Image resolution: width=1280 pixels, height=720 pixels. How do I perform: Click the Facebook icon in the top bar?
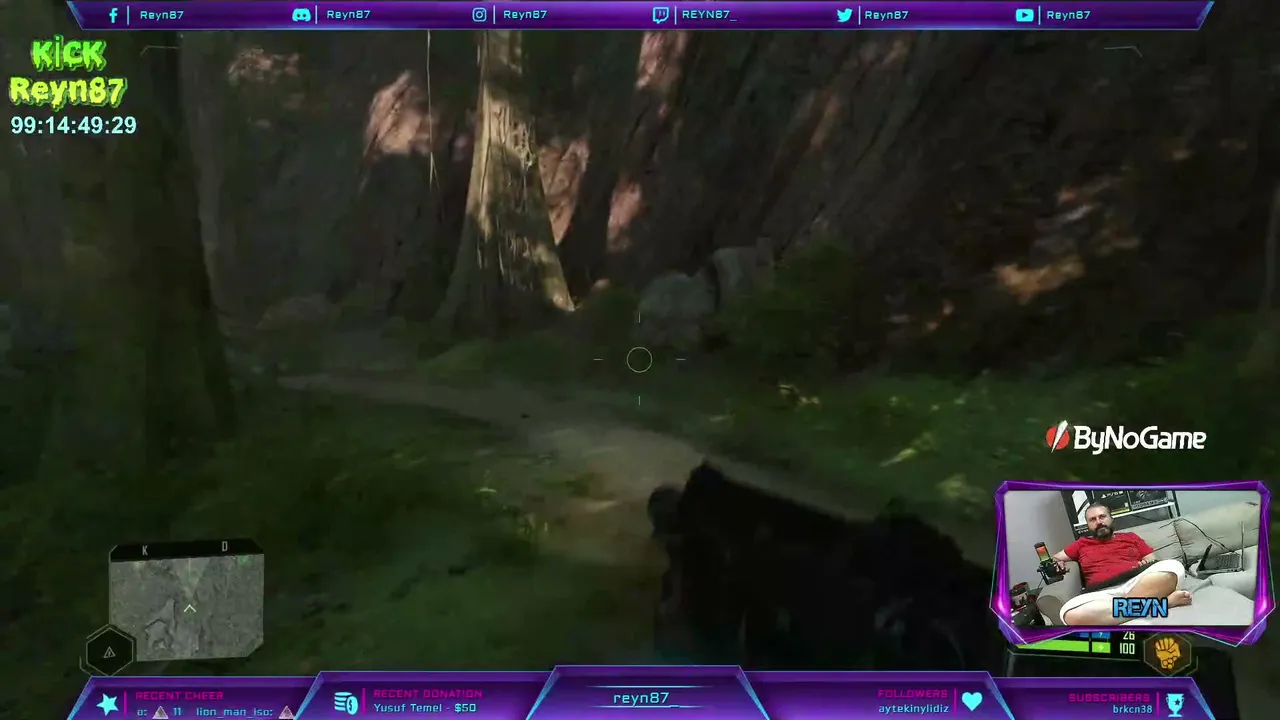113,15
